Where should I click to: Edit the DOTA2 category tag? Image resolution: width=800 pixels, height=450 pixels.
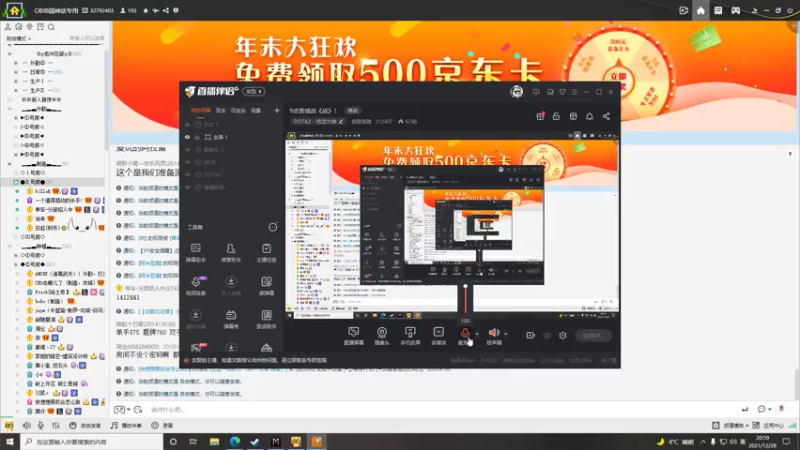[x=318, y=121]
